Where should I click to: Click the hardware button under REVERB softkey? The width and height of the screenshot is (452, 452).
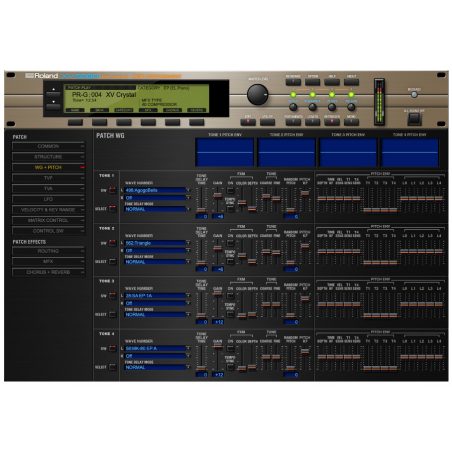click(197, 122)
